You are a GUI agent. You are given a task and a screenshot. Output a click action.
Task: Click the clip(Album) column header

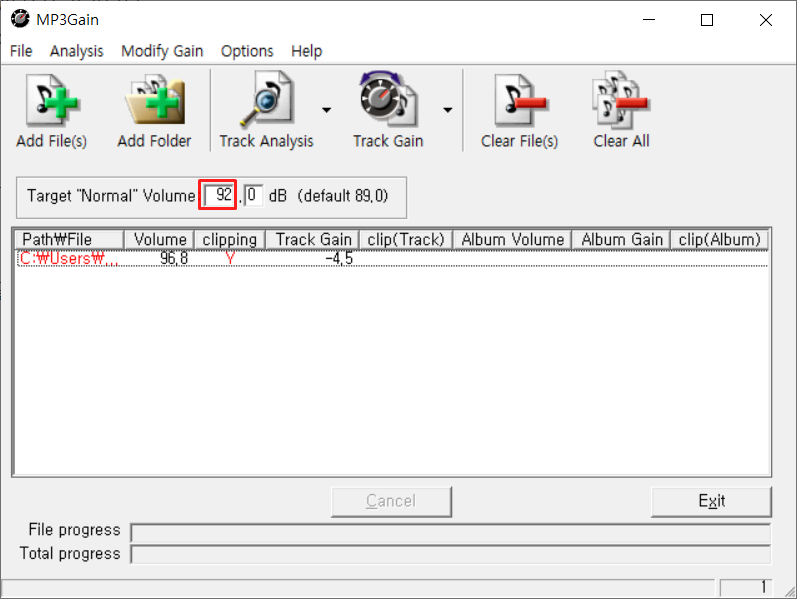coord(719,239)
